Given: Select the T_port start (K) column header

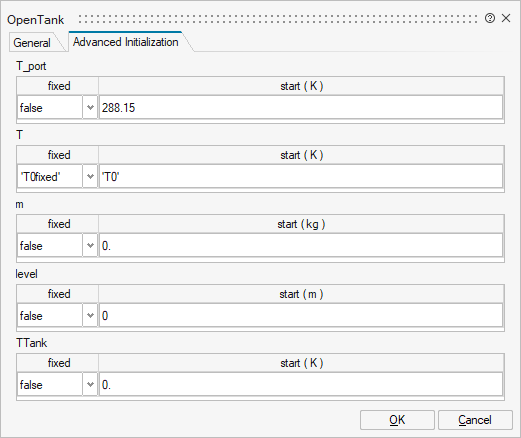Looking at the screenshot, I should point(301,86).
